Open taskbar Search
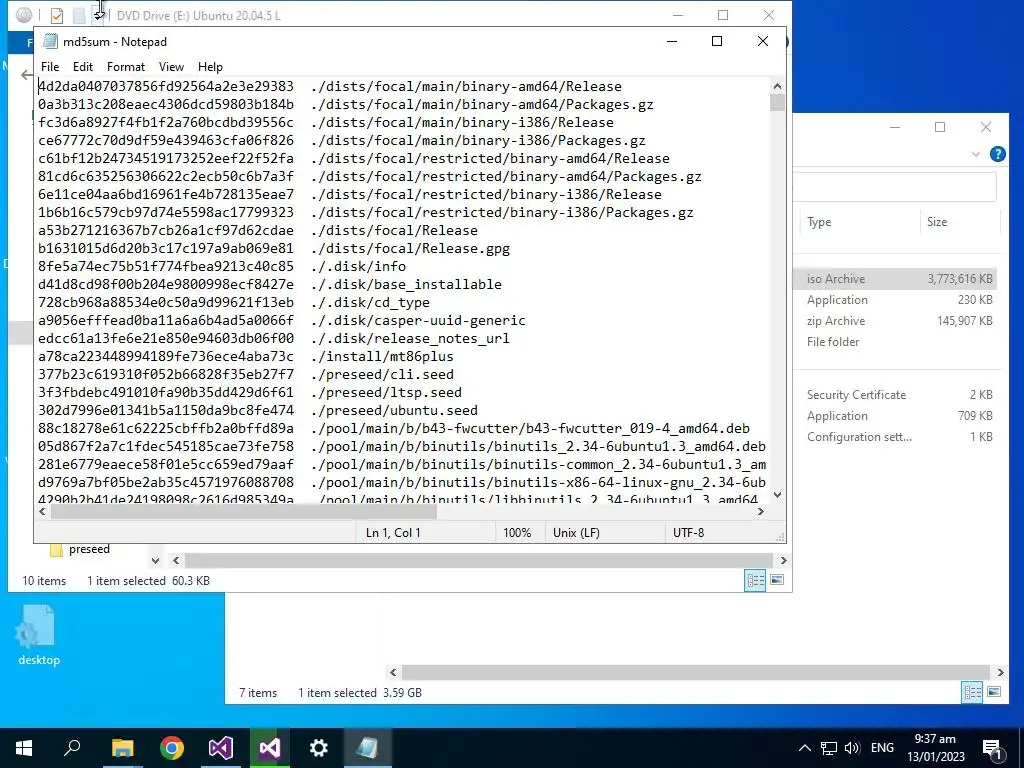Screen dimensions: 1024x768 tap(72, 748)
